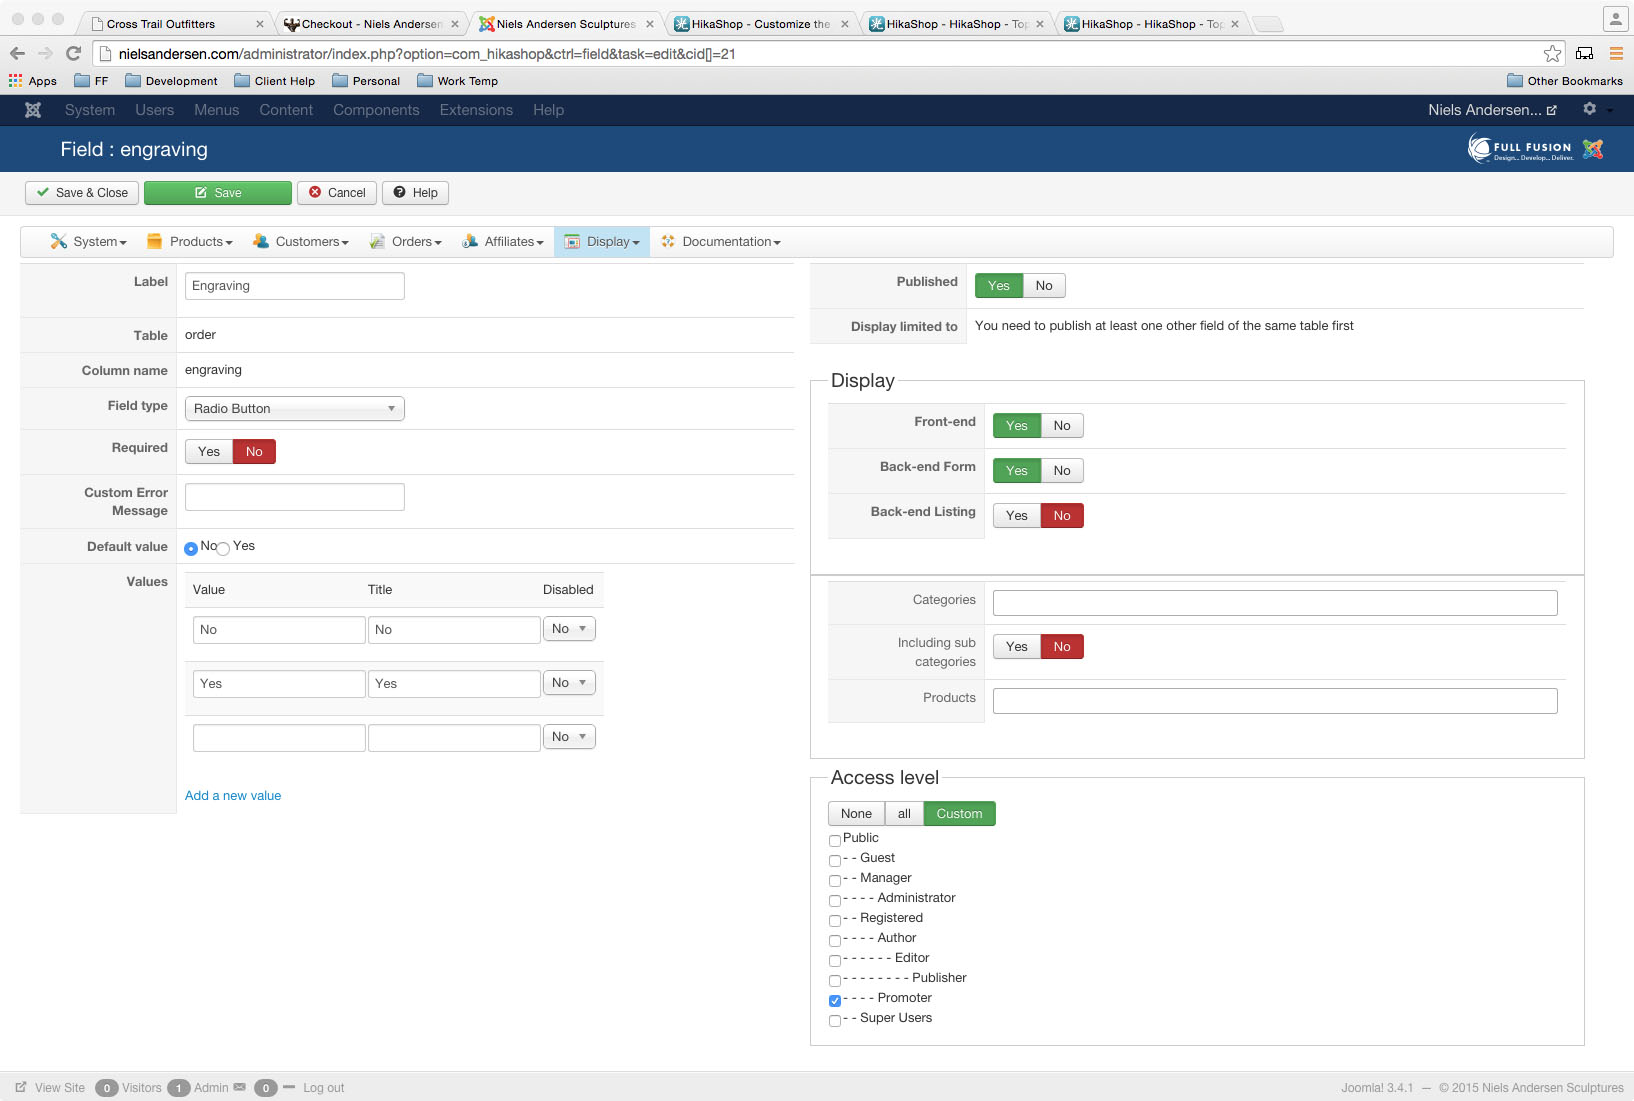Check the Super Users checkbox
The height and width of the screenshot is (1101, 1634).
(835, 1021)
